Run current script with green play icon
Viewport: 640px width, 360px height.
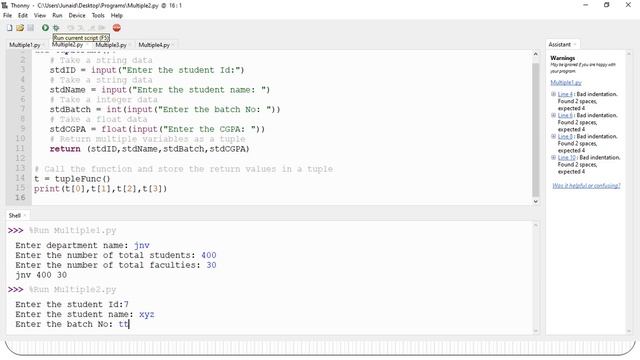[x=45, y=28]
